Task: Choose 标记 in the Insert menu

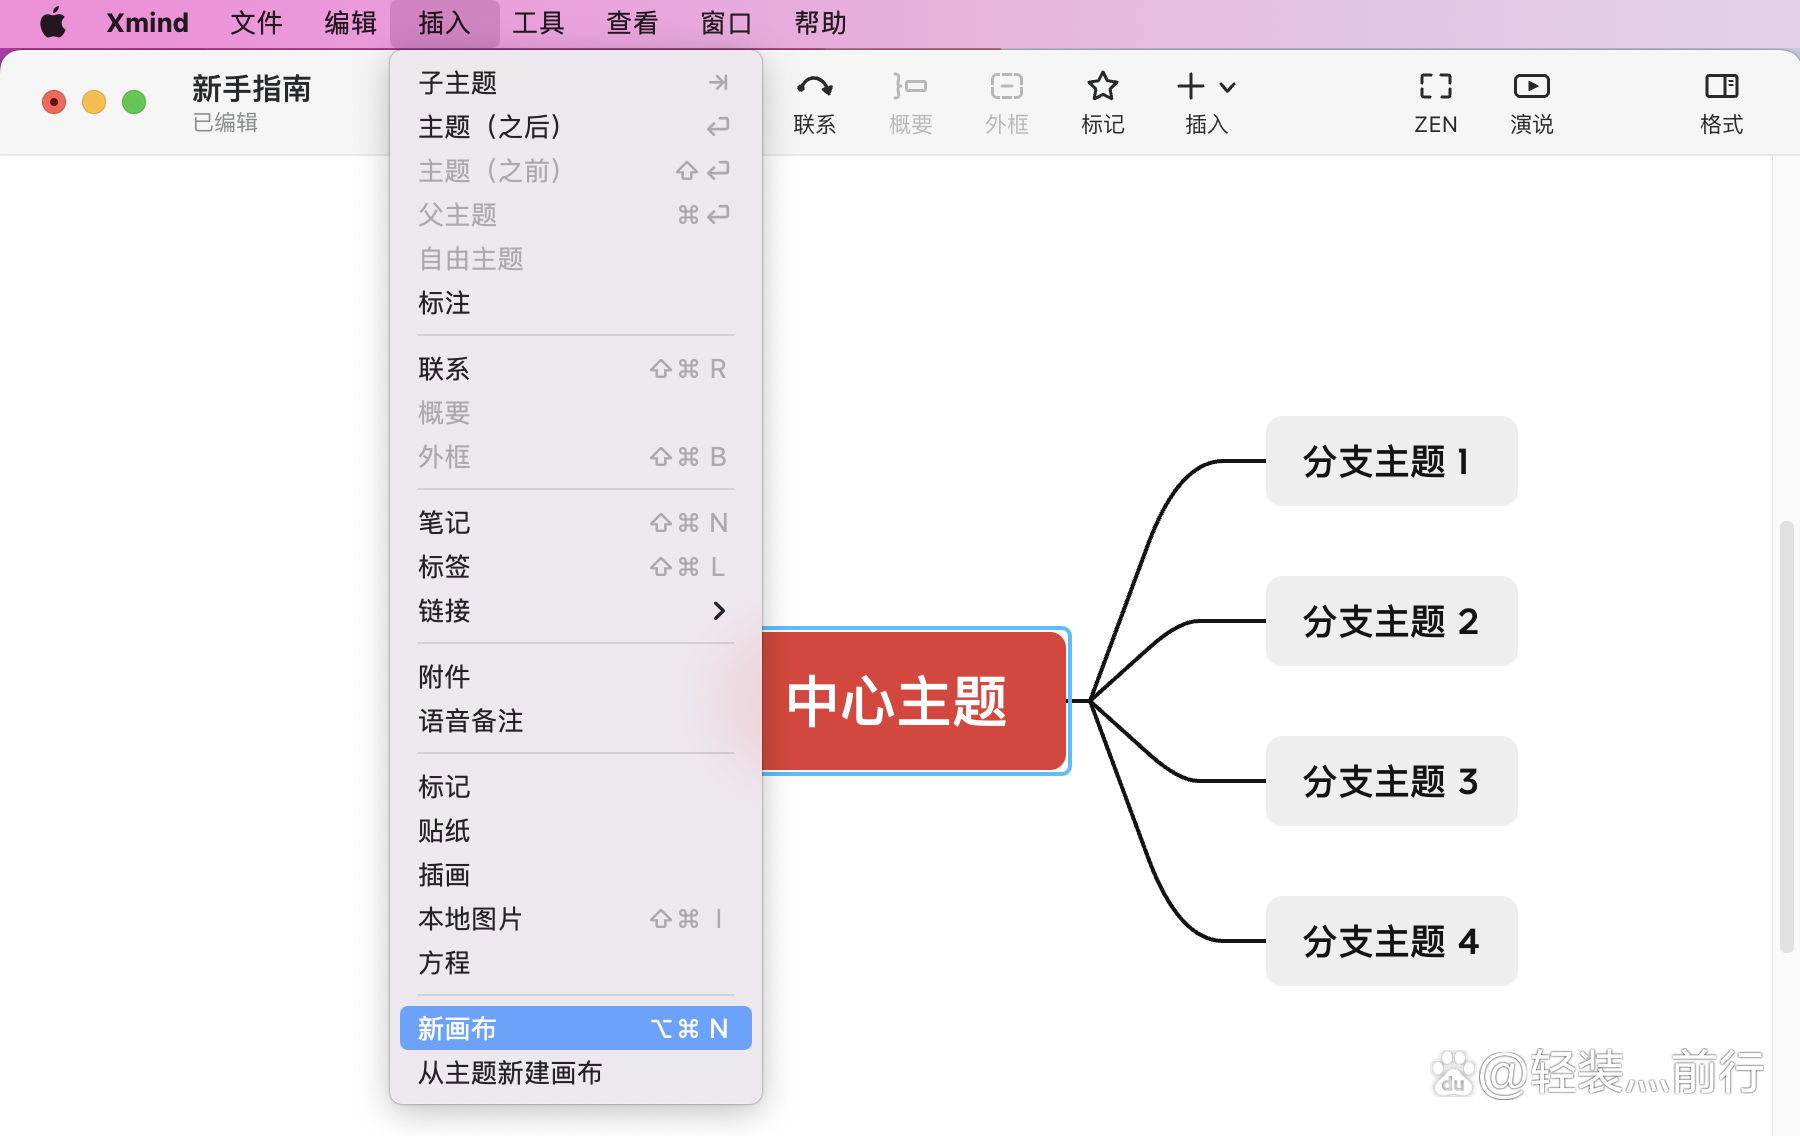Action: pos(575,787)
